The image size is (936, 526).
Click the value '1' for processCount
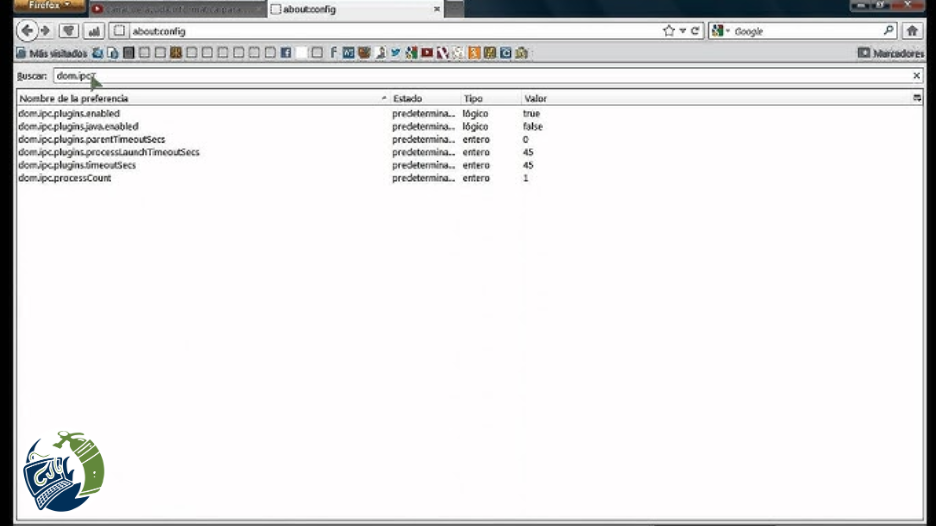click(525, 178)
